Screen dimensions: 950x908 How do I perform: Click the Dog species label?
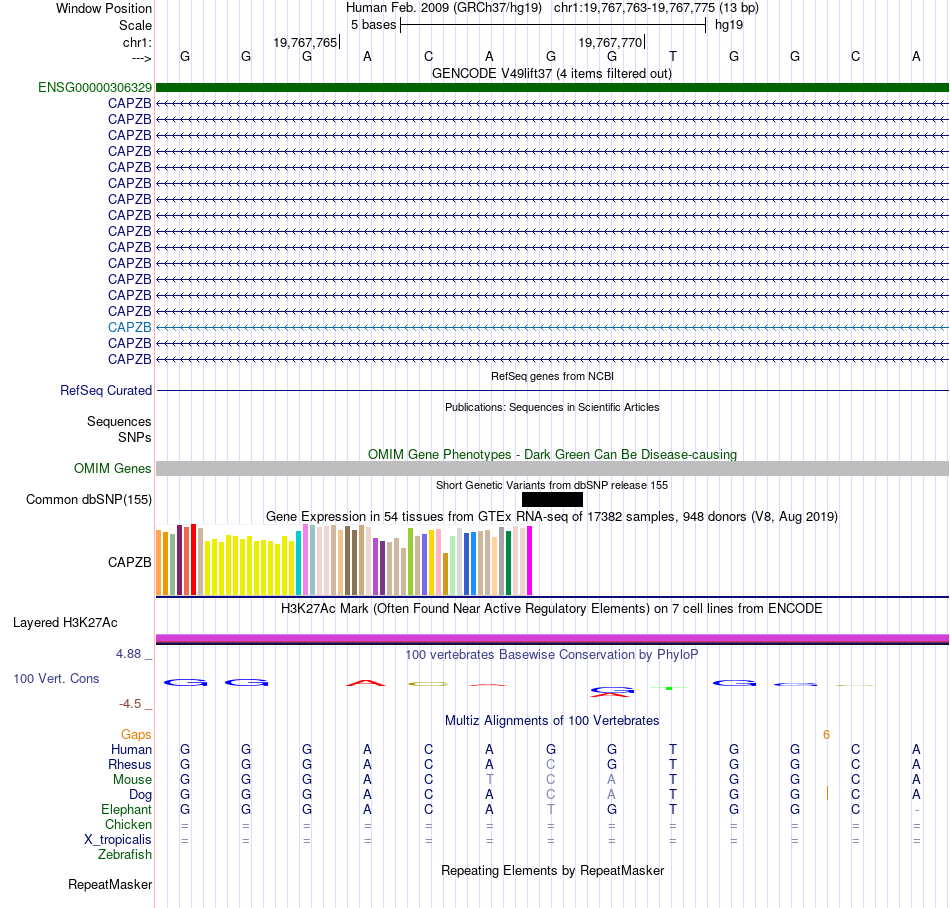tap(140, 795)
